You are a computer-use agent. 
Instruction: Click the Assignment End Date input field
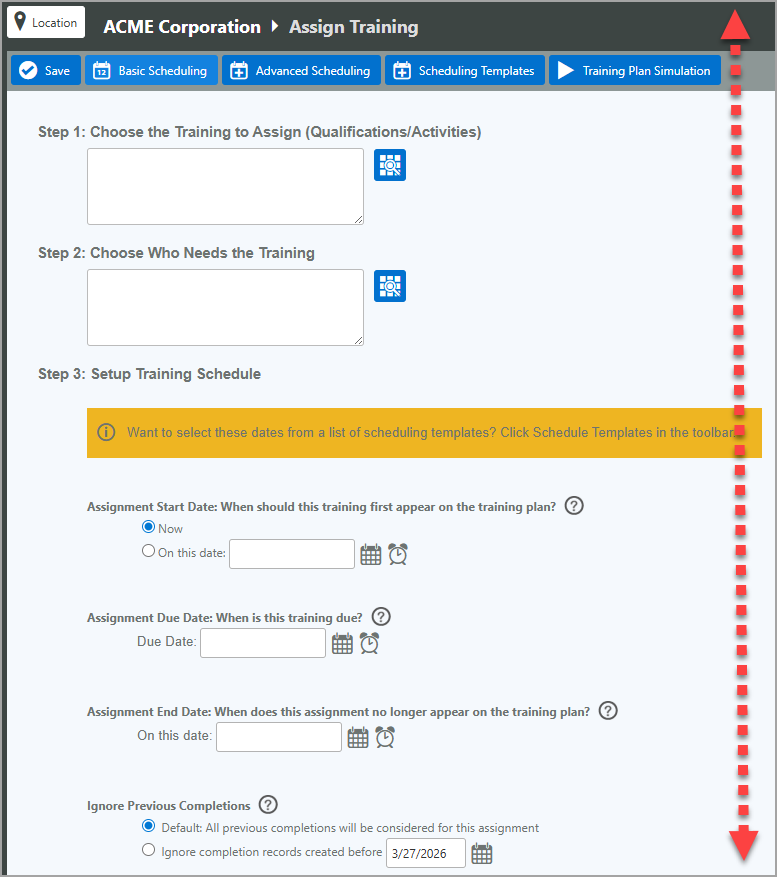pyautogui.click(x=279, y=737)
